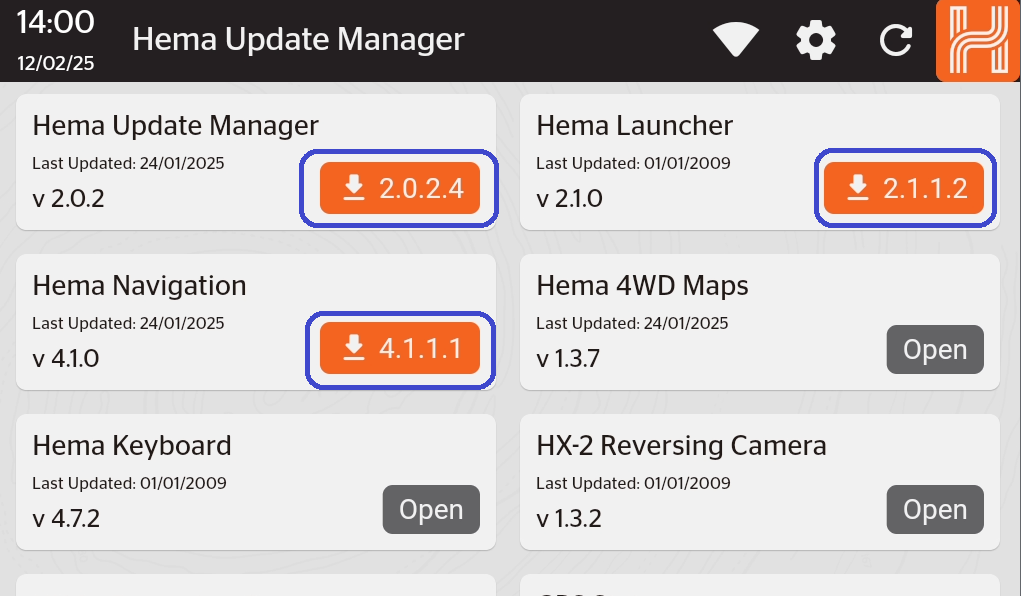Click the date 12/02/25 in the status bar
Screen dimensions: 1021x596
click(x=54, y=61)
